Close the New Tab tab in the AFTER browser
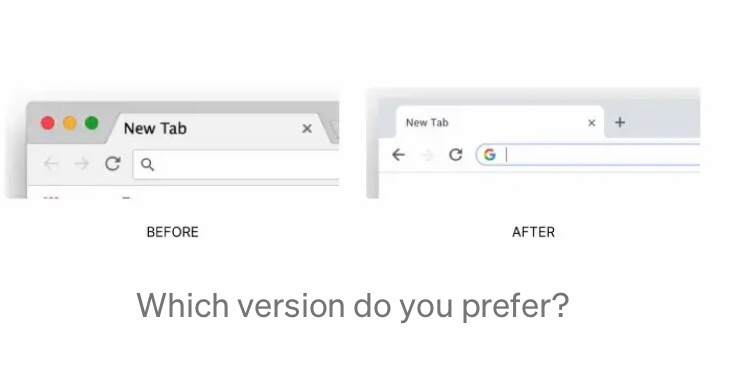The width and height of the screenshot is (750, 386). coord(592,123)
